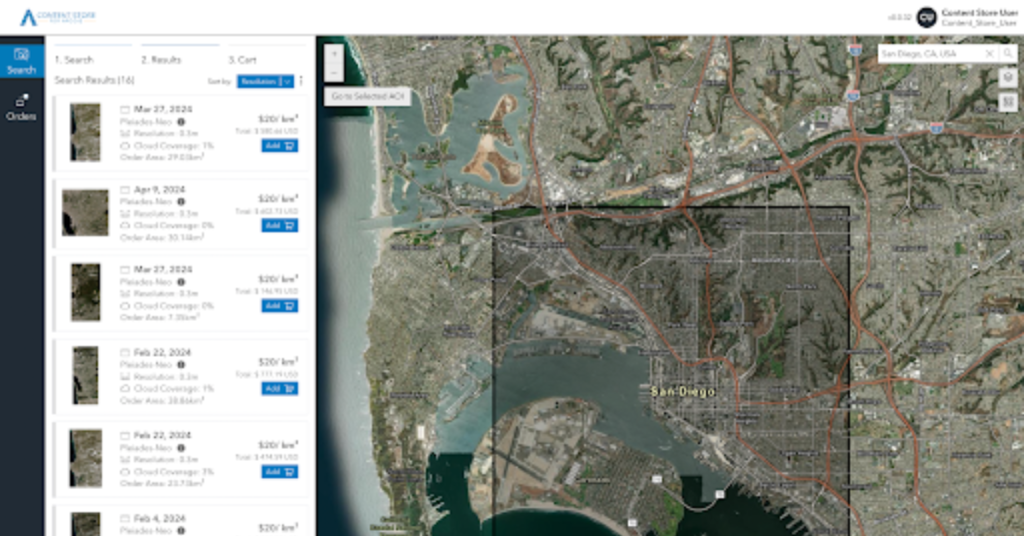Click the Go to Selected AOI button
Image resolution: width=1024 pixels, height=536 pixels.
click(369, 95)
